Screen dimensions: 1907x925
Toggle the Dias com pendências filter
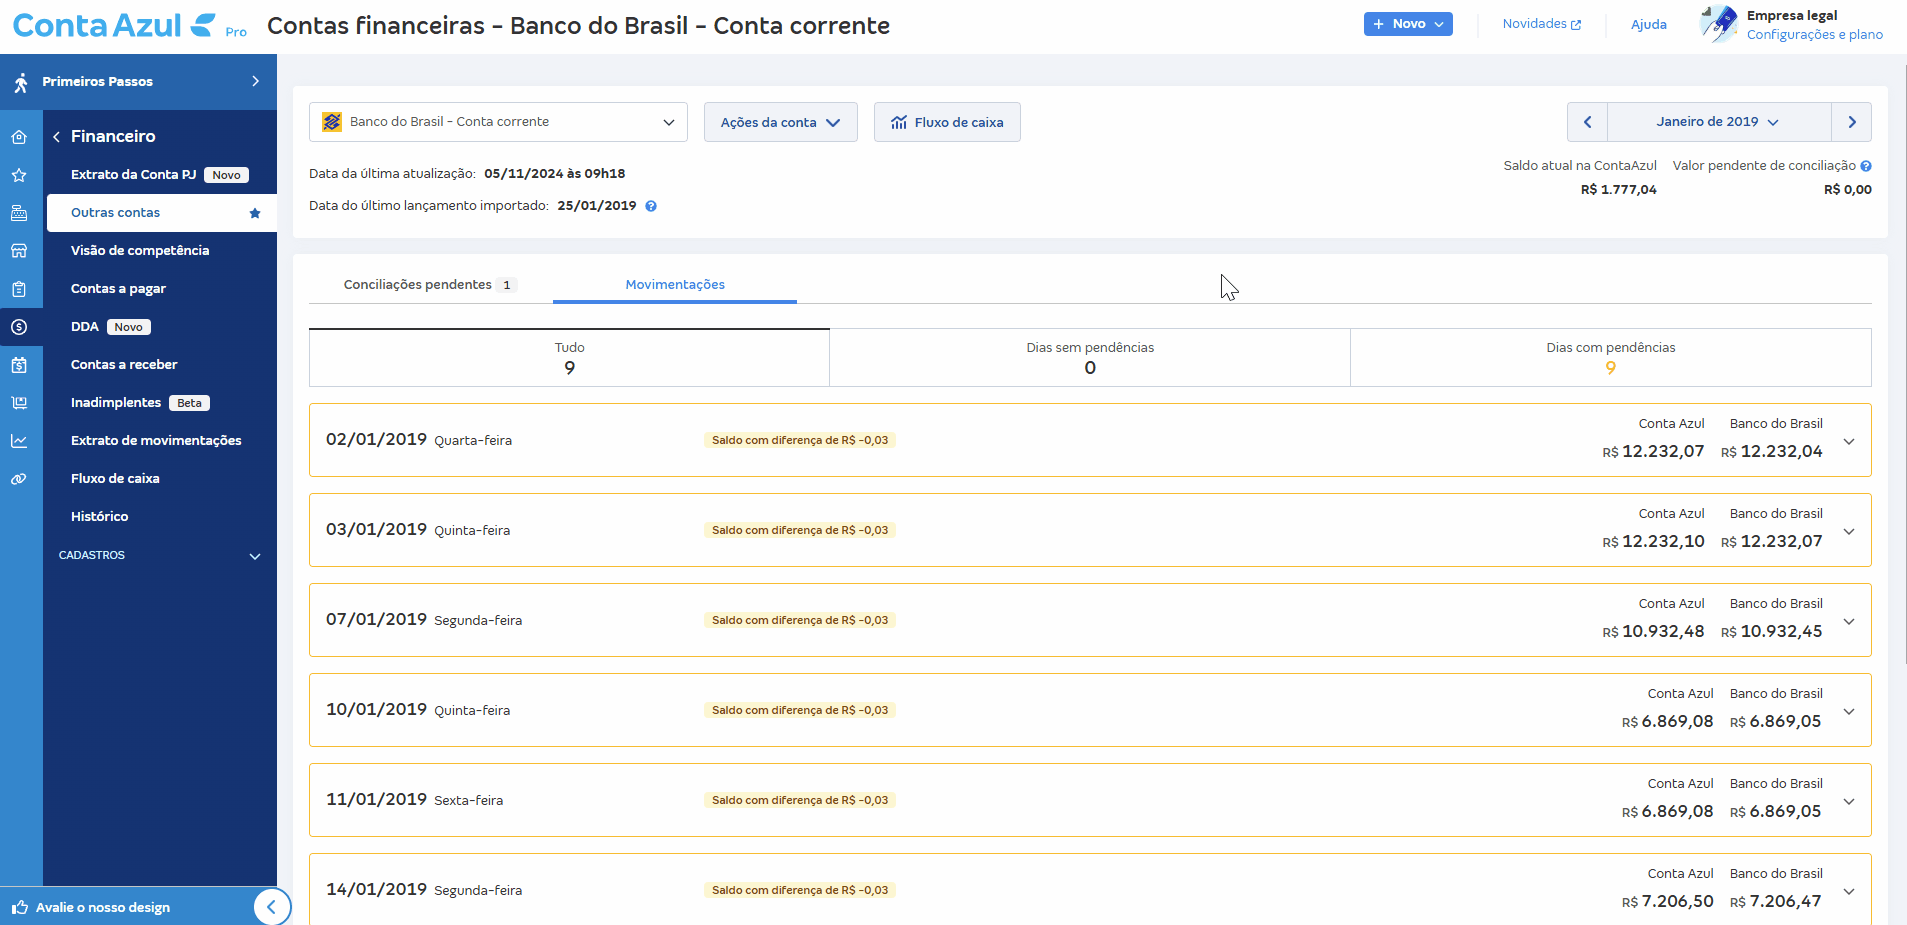click(x=1610, y=357)
